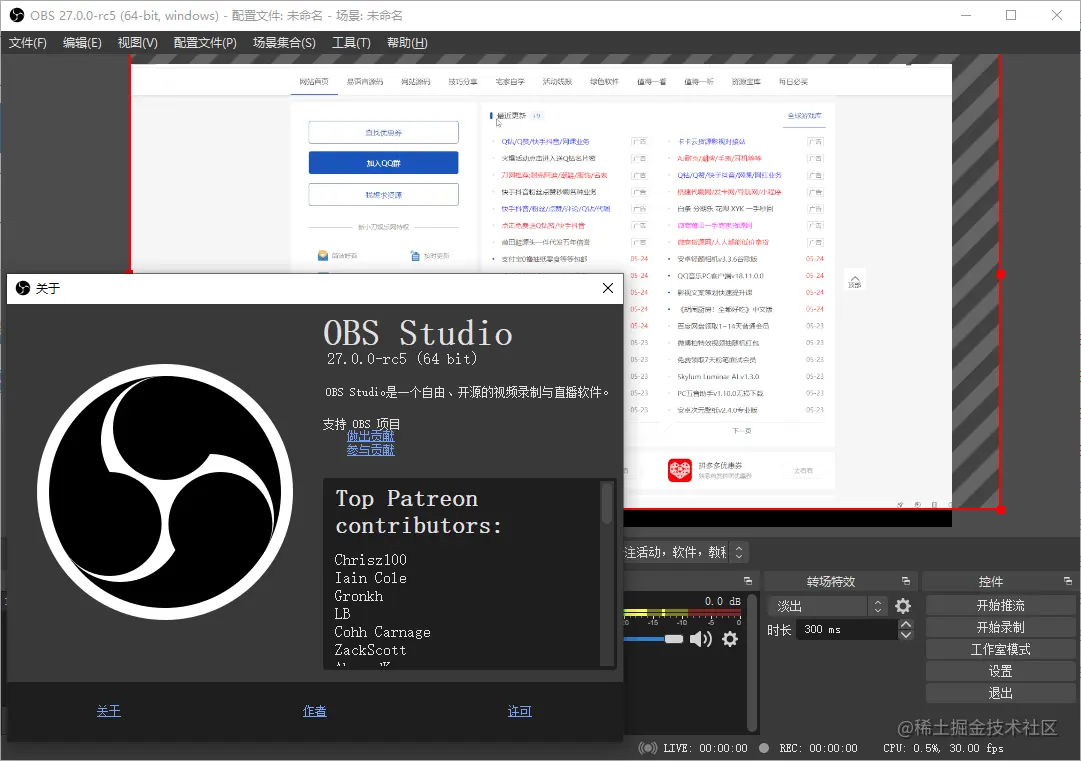
Task: Click the preview's bottom-right red corner handle
Action: pos(1001,509)
